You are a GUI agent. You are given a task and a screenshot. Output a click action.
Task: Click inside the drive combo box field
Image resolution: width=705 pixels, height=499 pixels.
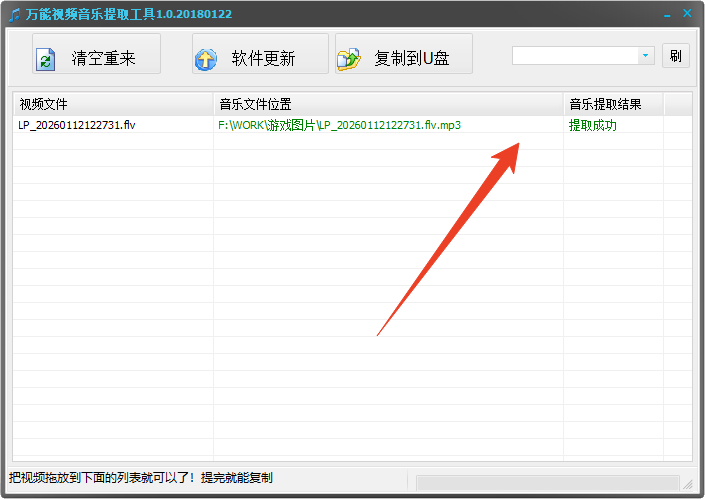tap(574, 56)
